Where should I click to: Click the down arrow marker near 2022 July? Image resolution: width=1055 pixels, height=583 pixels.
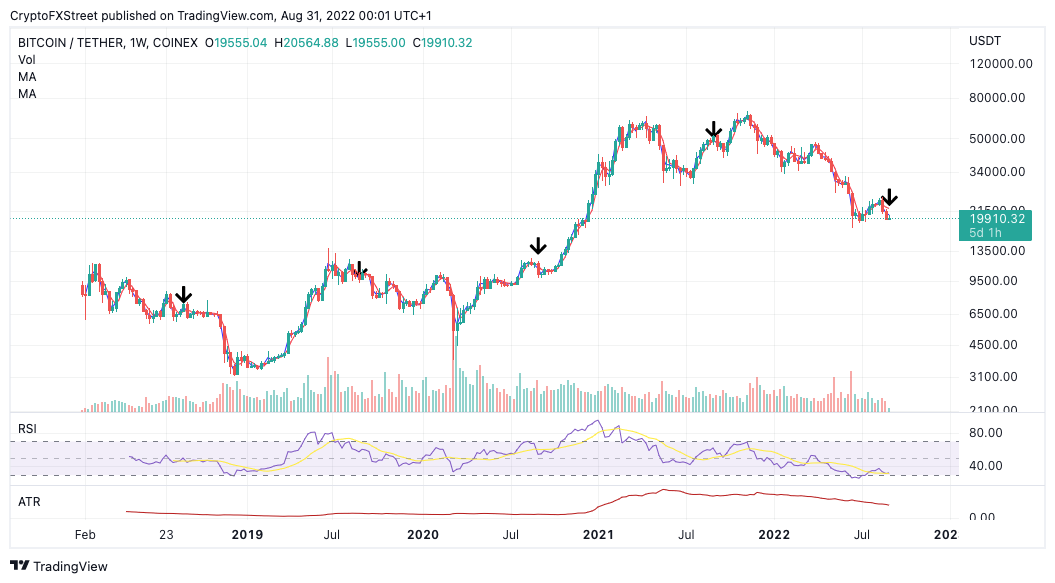(889, 197)
